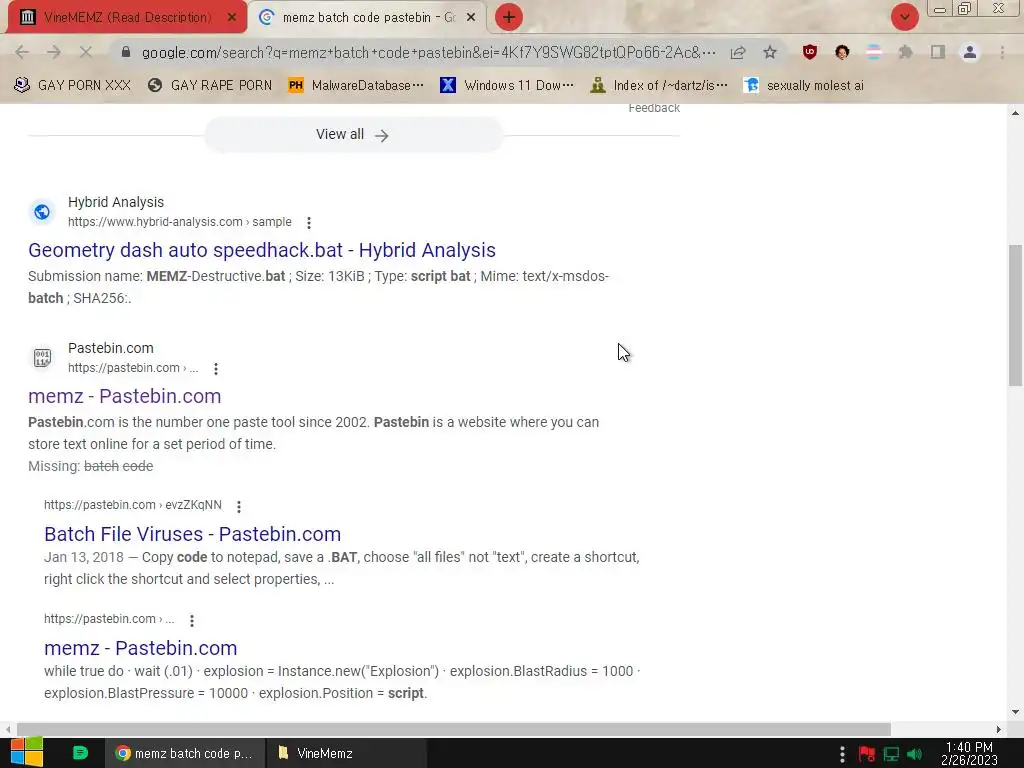Open the Windows 11 Dow… bookmark
1024x768 pixels.
tap(507, 86)
